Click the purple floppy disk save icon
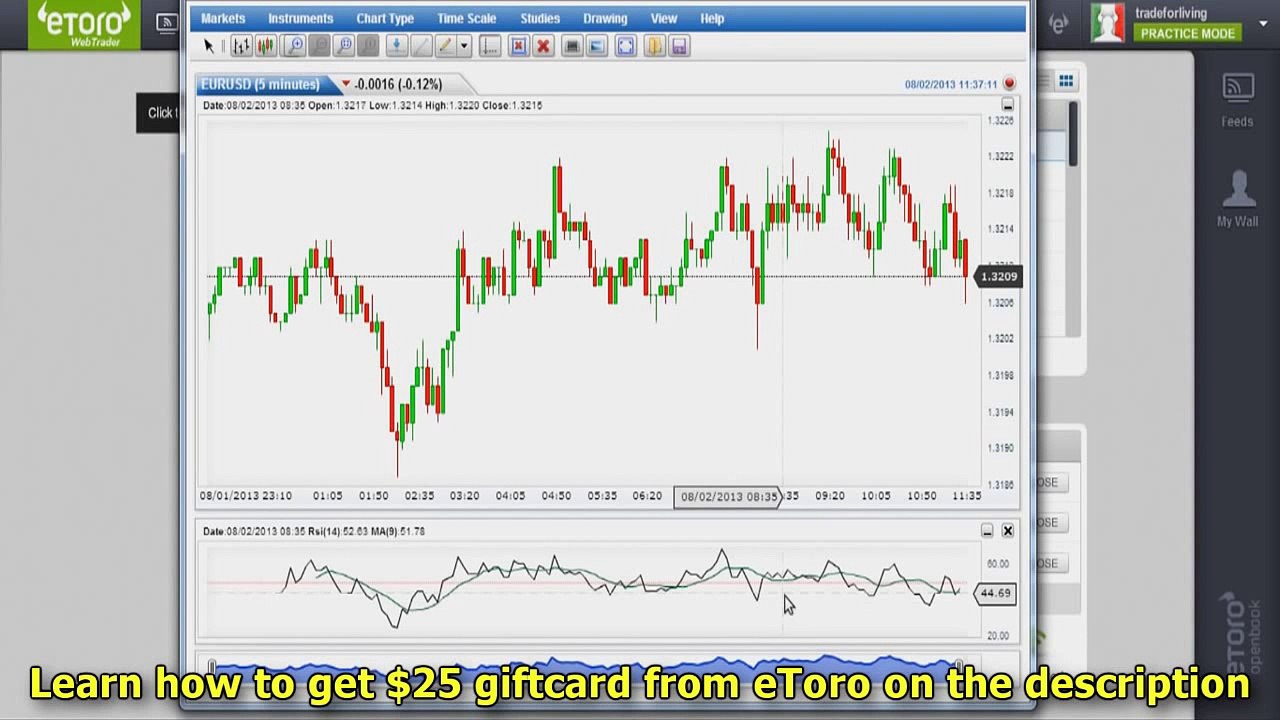This screenshot has width=1280, height=720. pyautogui.click(x=679, y=46)
